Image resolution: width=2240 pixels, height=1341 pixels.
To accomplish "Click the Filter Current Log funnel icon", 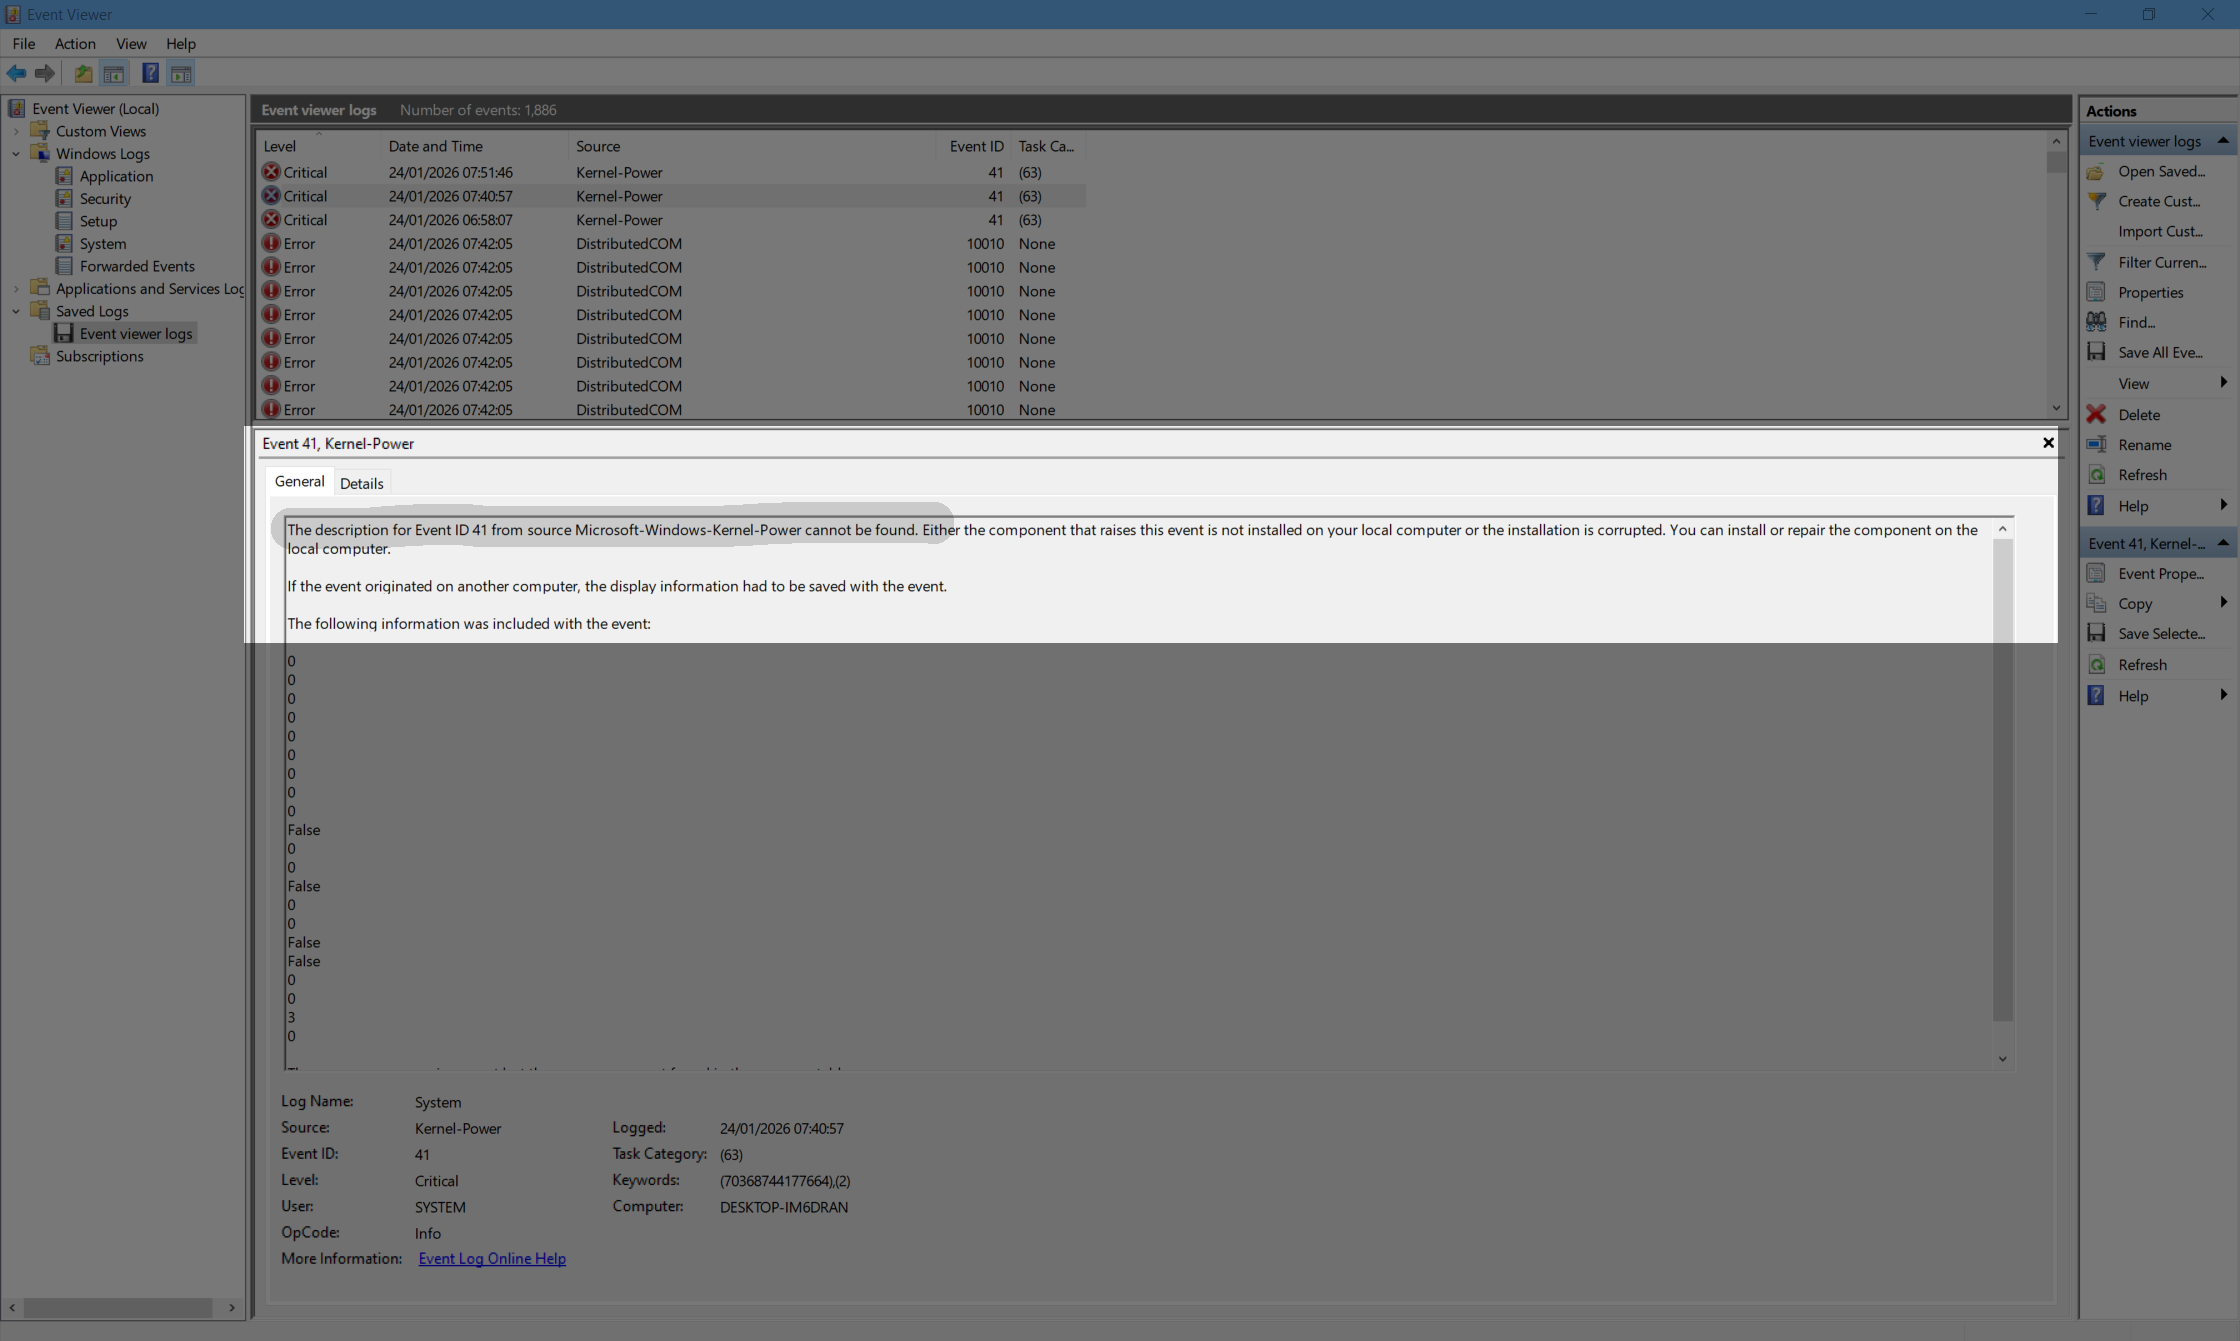I will click(x=2096, y=262).
